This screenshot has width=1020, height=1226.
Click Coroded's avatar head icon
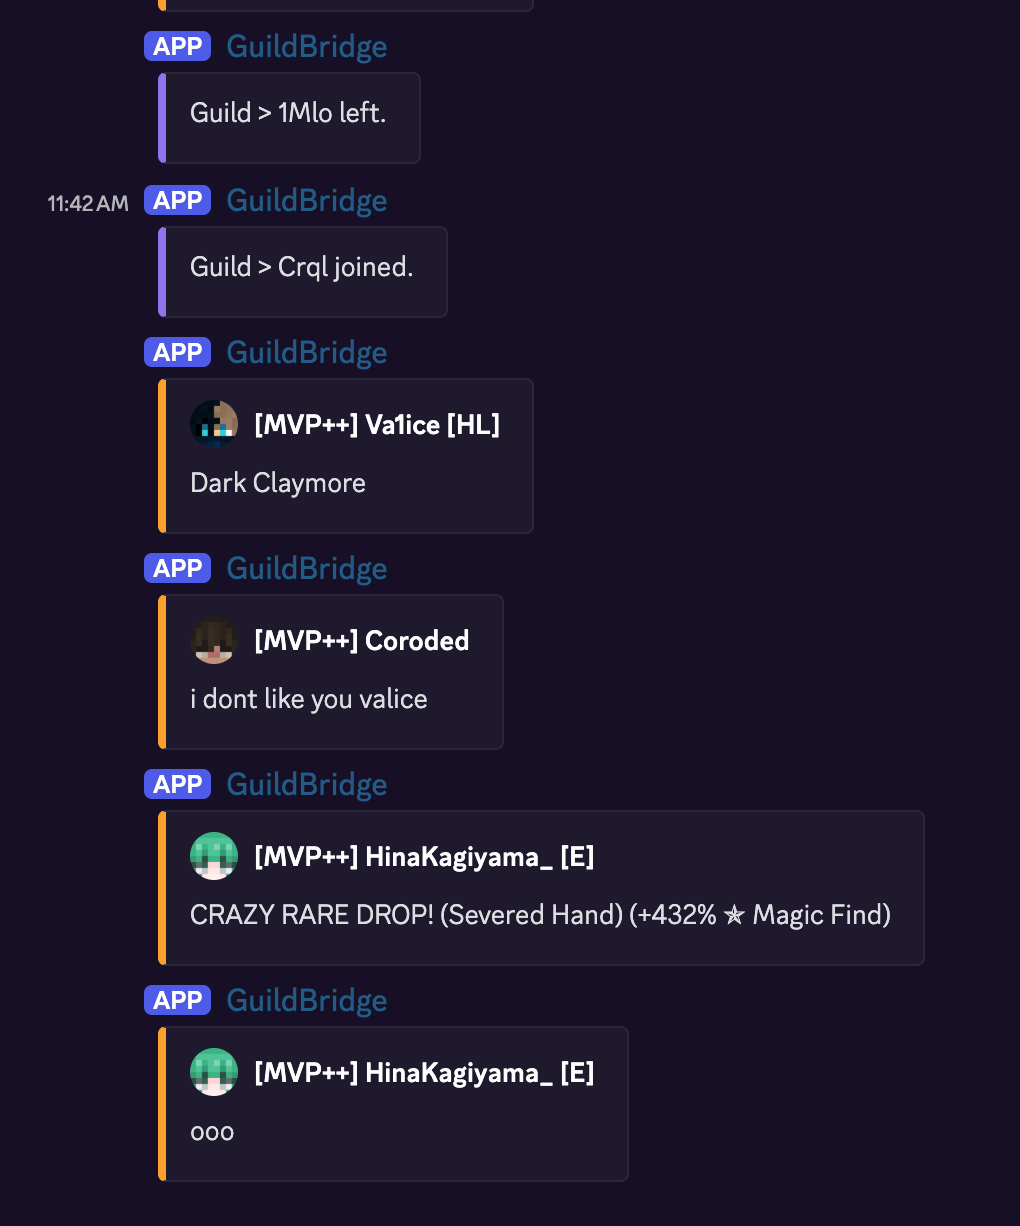click(x=214, y=640)
